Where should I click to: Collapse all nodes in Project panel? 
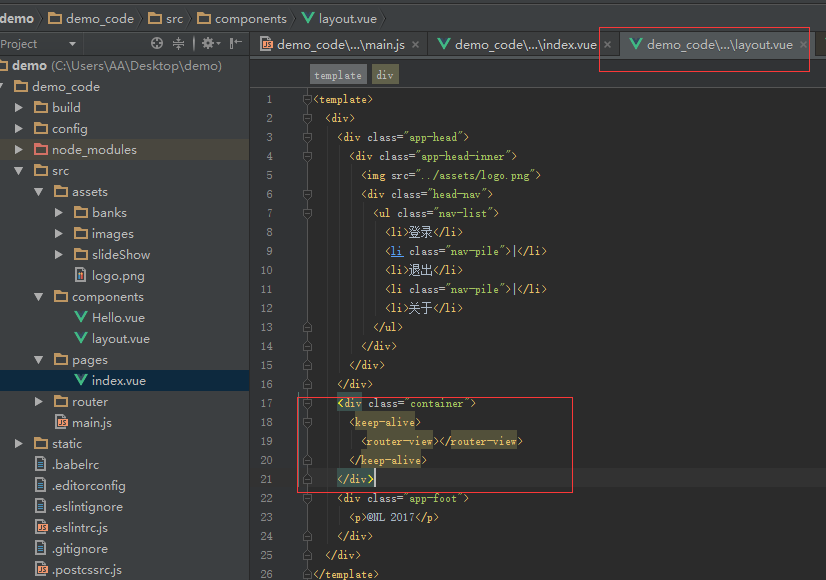[179, 43]
